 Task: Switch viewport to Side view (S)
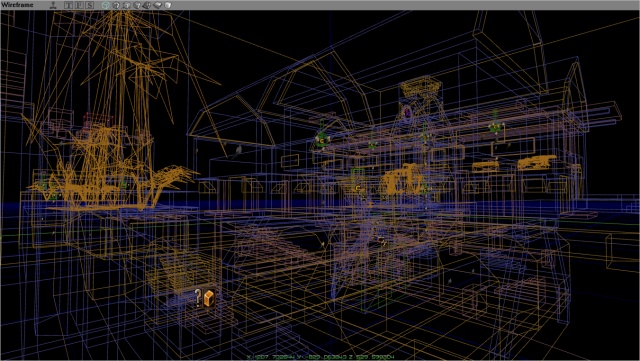[90, 5]
